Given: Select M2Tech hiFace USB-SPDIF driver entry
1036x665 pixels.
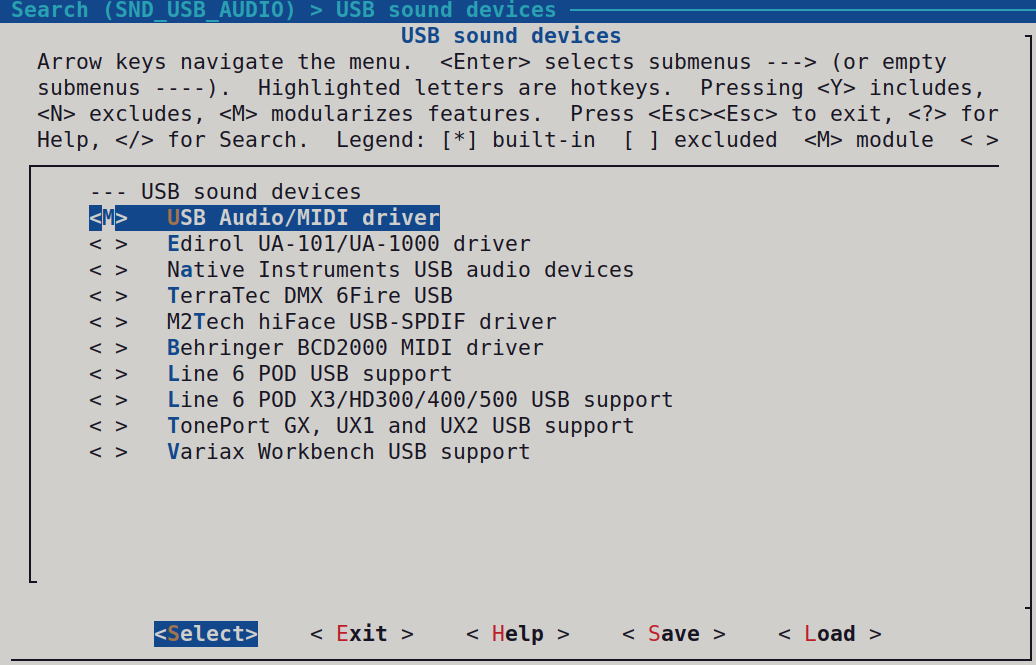Looking at the screenshot, I should [x=361, y=322].
